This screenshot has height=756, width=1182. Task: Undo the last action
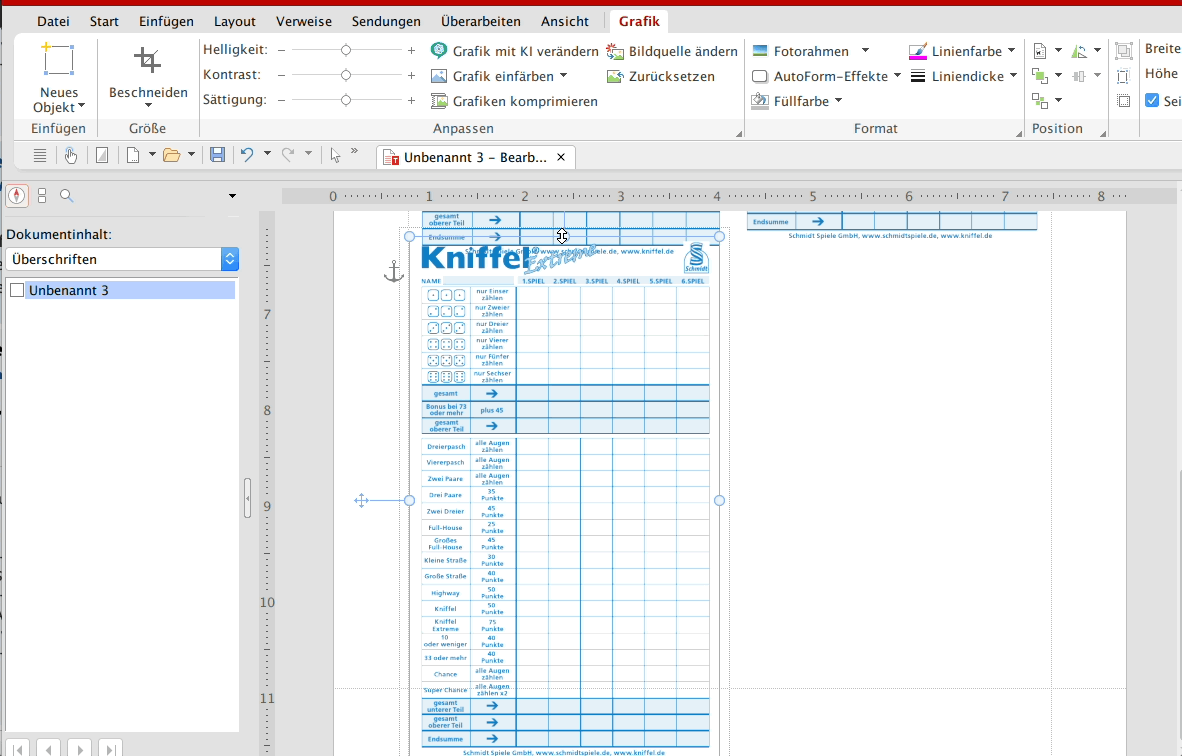point(247,155)
